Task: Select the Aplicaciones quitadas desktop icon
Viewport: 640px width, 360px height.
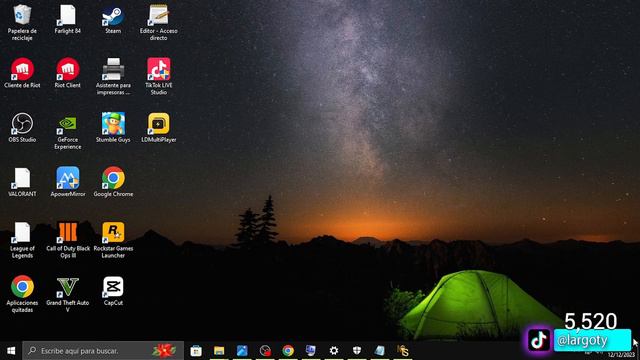Action: coord(22,295)
